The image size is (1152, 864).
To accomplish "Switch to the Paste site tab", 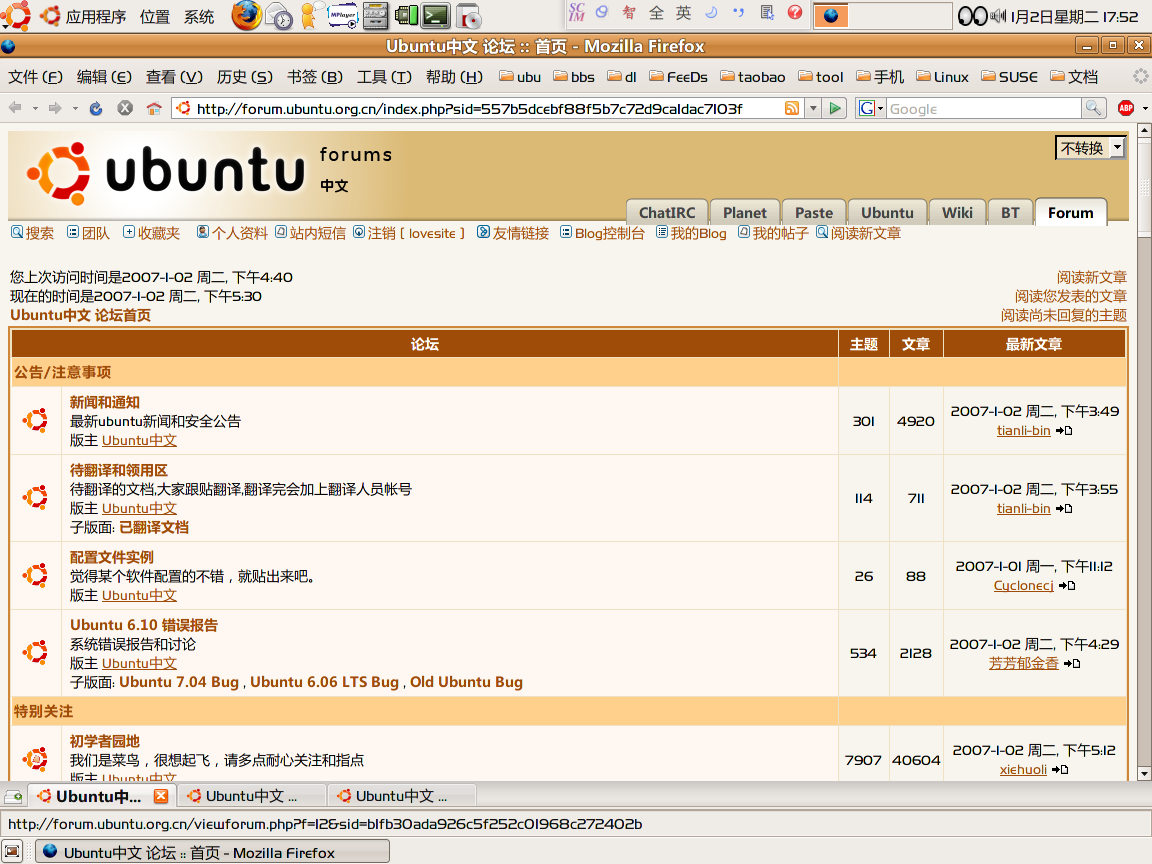I will [813, 212].
